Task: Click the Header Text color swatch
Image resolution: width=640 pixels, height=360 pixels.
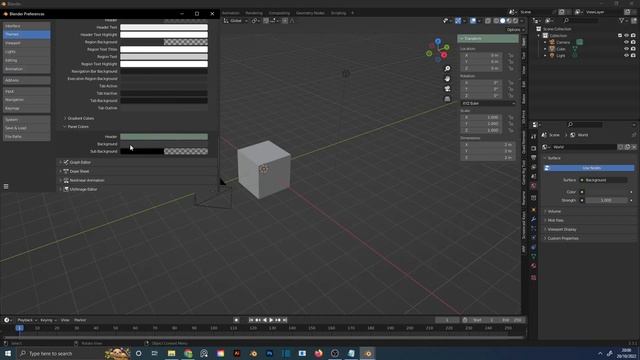Action: click(164, 27)
